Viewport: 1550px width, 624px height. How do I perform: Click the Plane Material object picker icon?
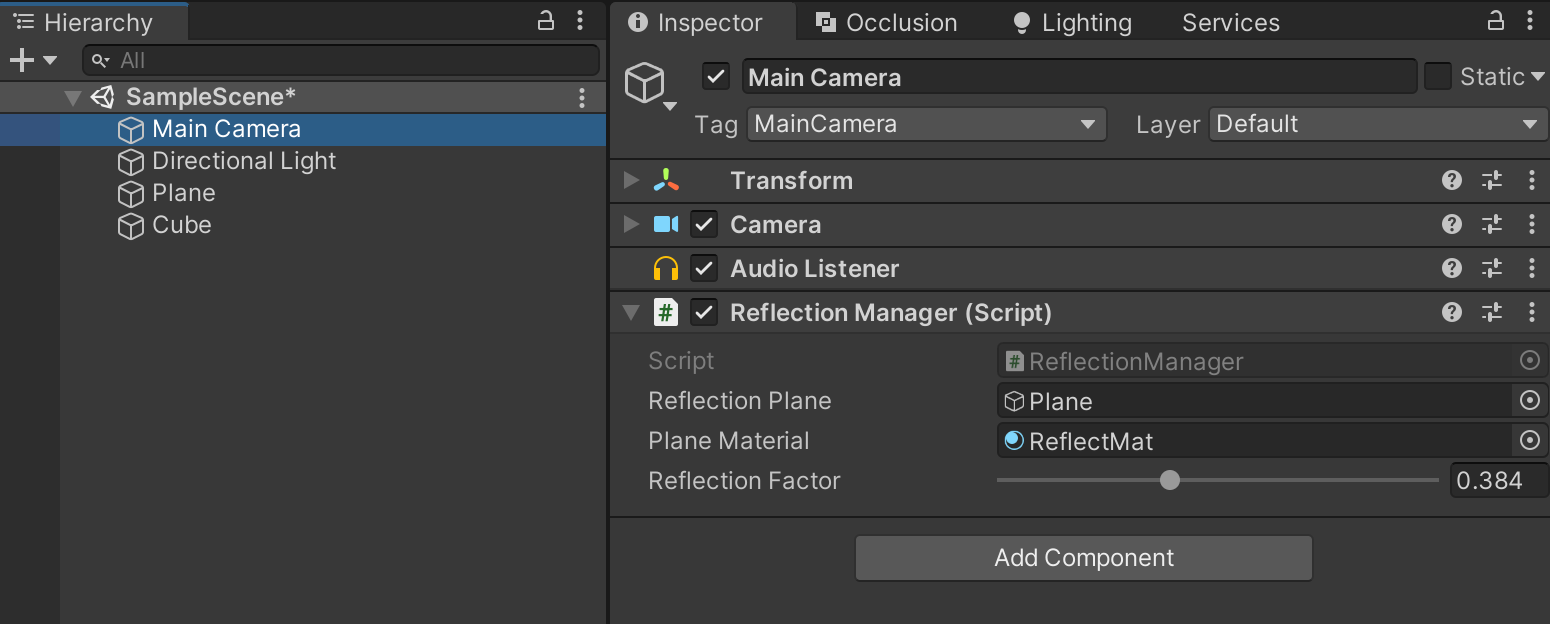[x=1529, y=441]
